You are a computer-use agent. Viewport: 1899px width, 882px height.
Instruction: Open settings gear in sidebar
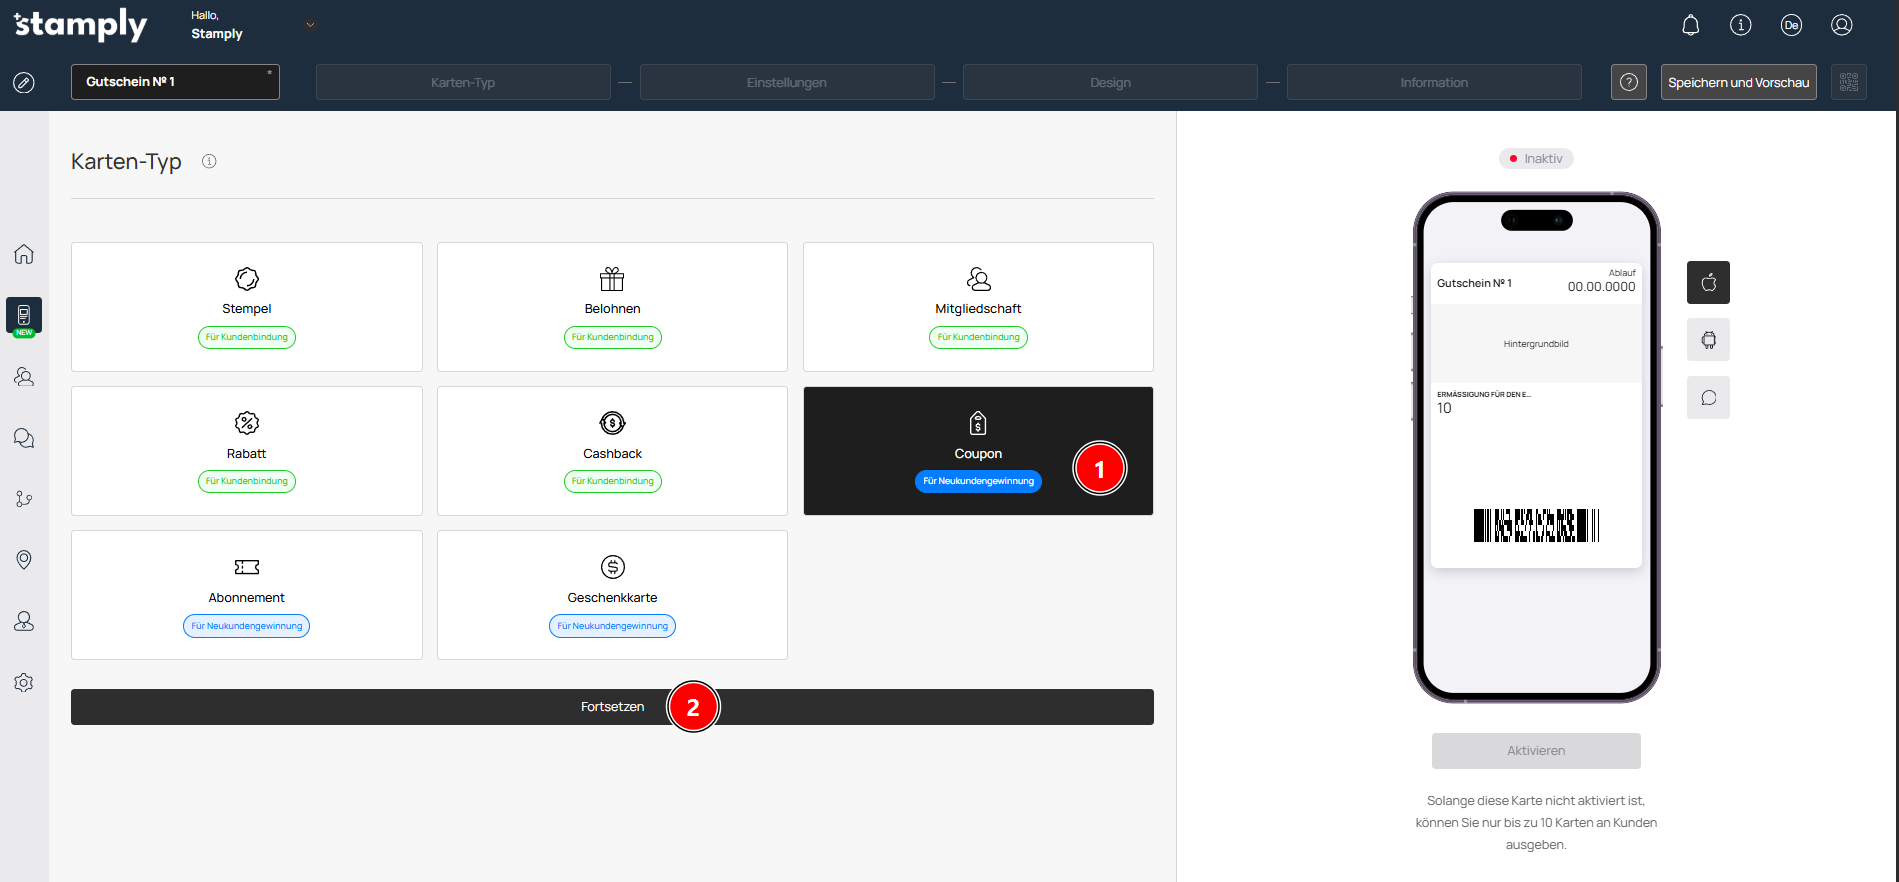click(x=24, y=682)
